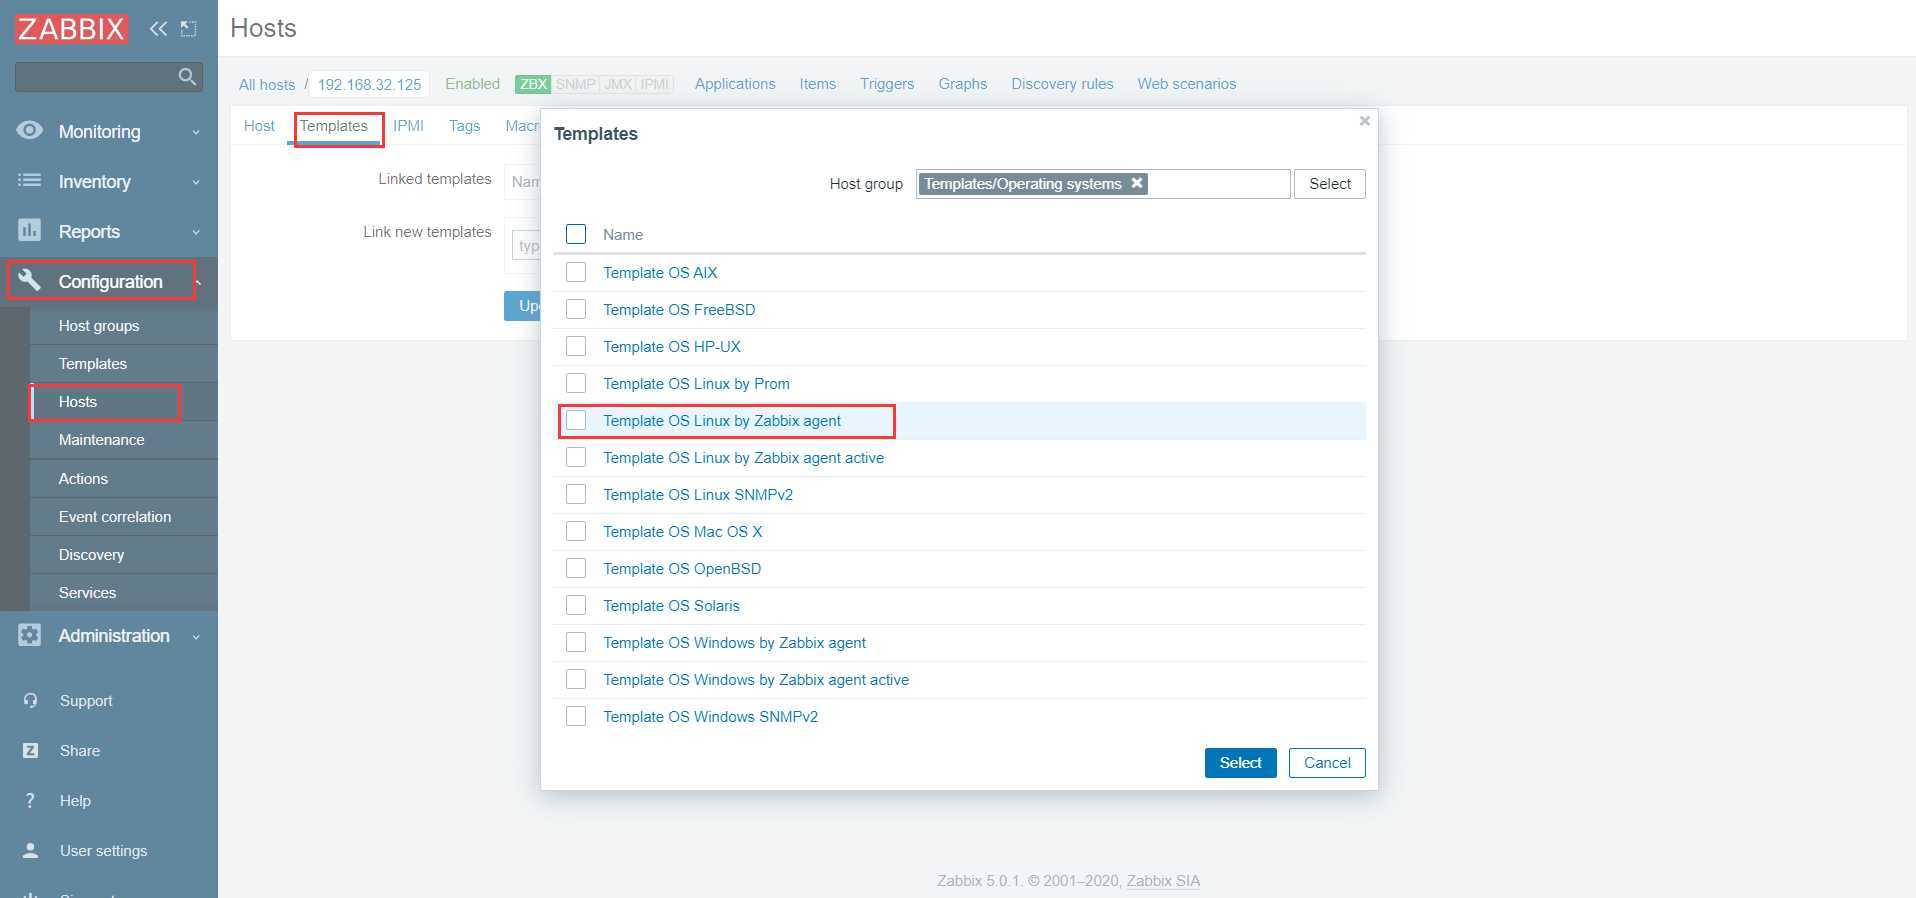Open the All hosts breadcrumb link
This screenshot has width=1916, height=898.
coord(267,85)
